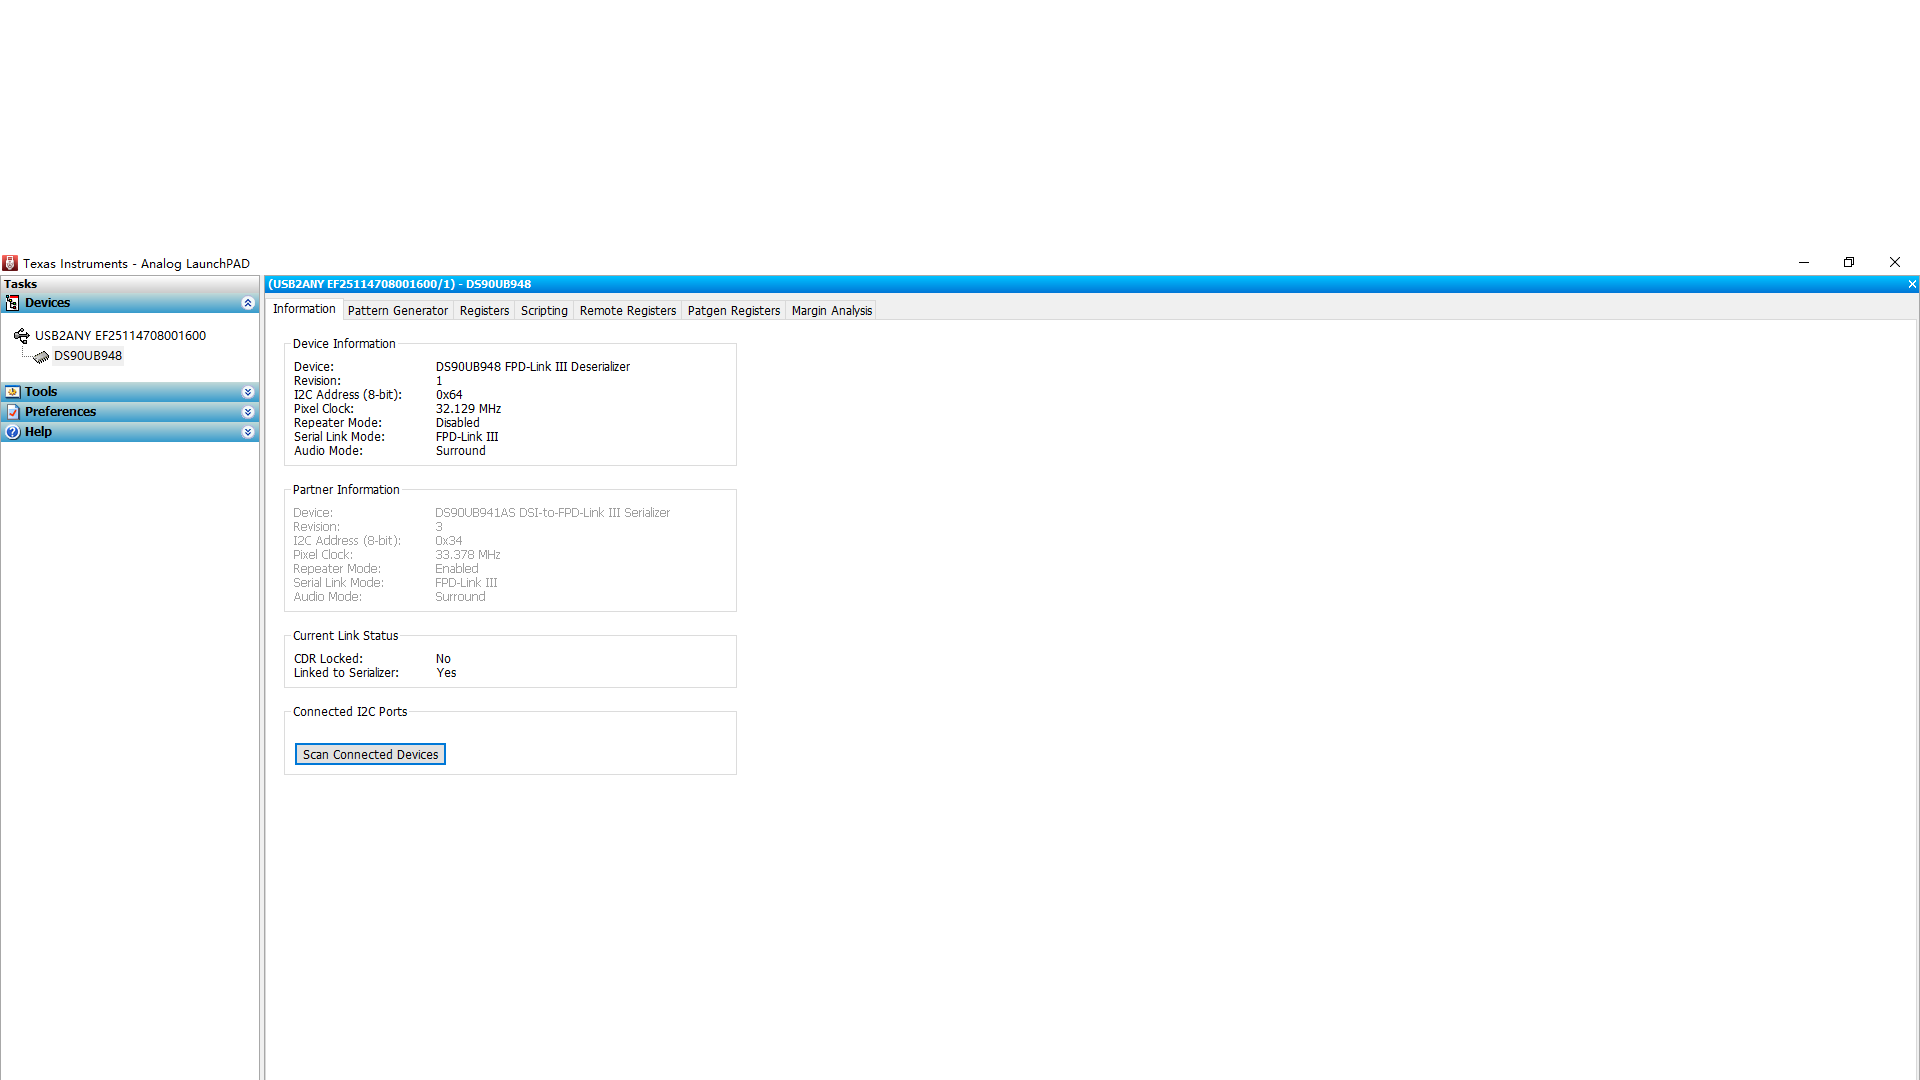1920x1080 pixels.
Task: Click the Help question mark icon
Action: (x=12, y=432)
